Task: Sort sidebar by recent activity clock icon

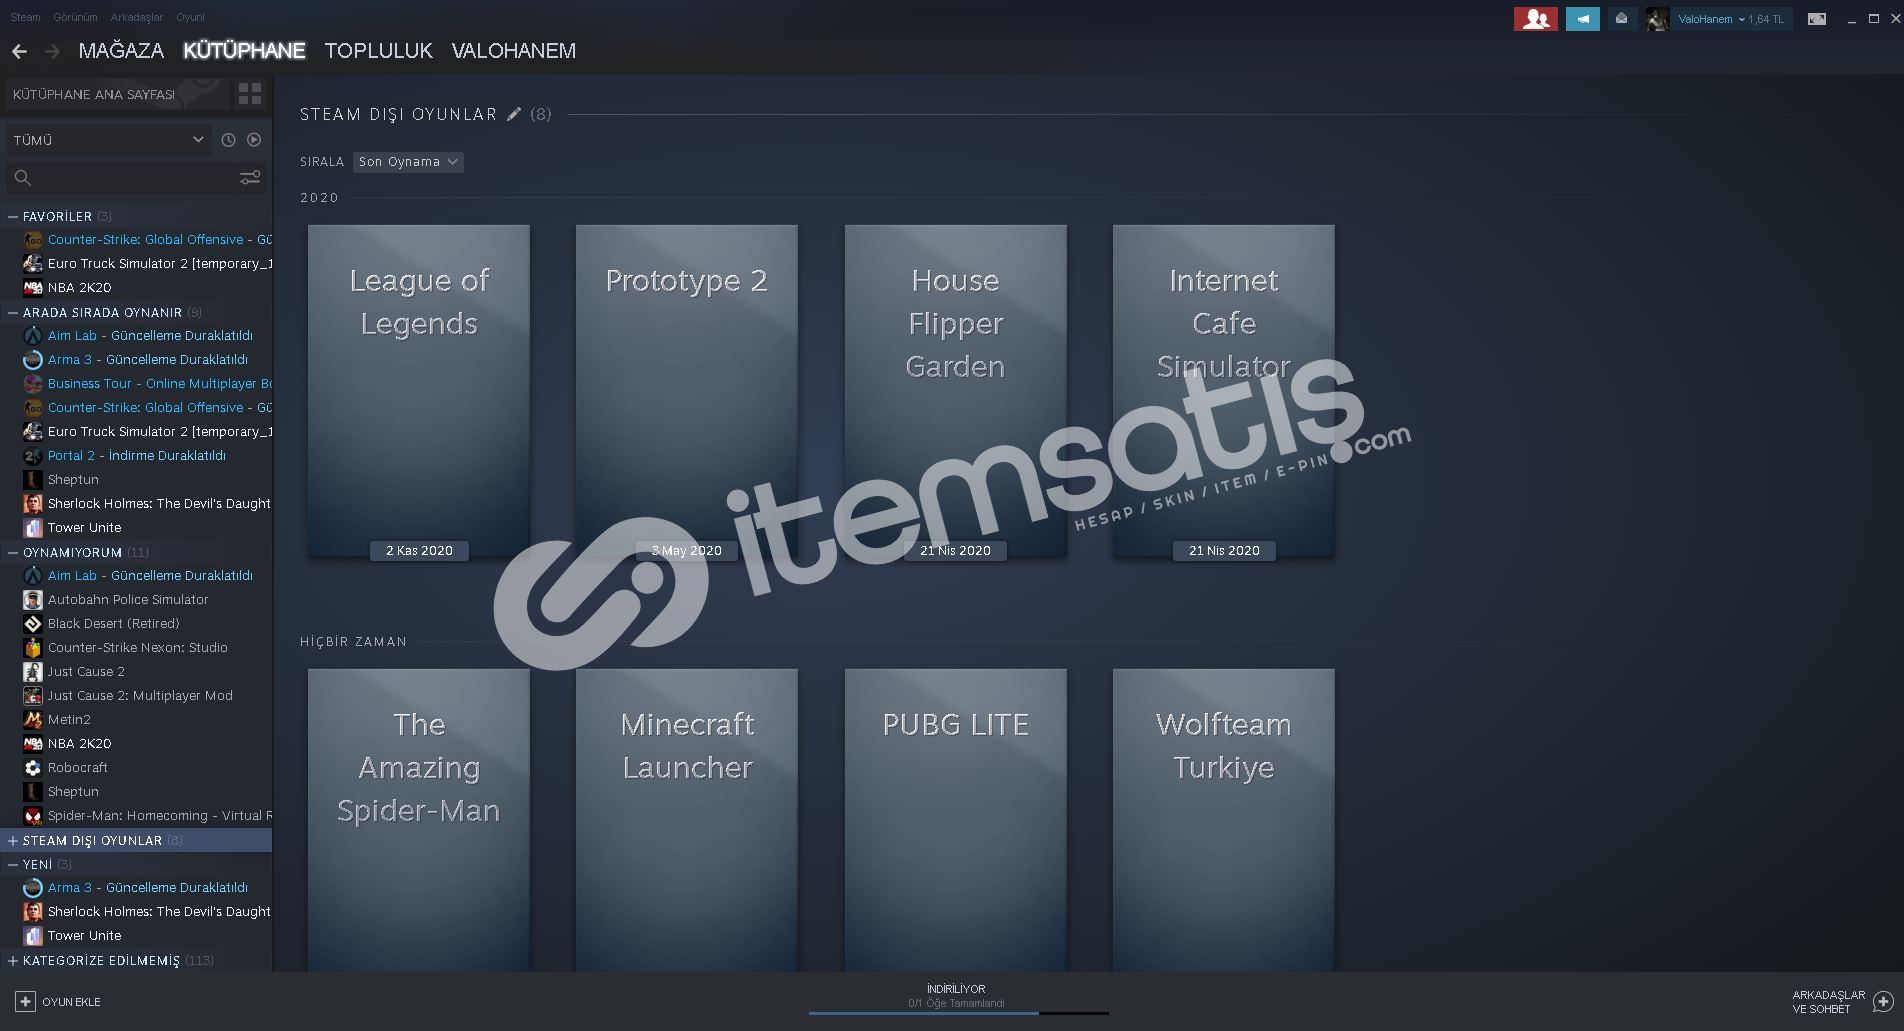Action: (228, 140)
